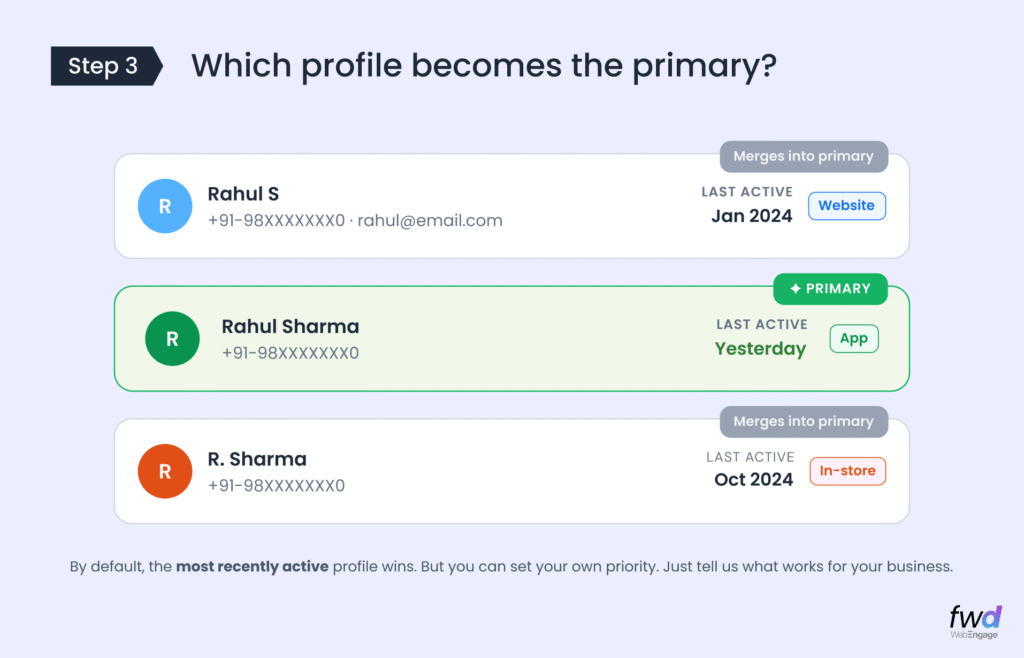Image resolution: width=1024 pixels, height=658 pixels.
Task: Click the Oct 2024 last active date
Action: 753,480
